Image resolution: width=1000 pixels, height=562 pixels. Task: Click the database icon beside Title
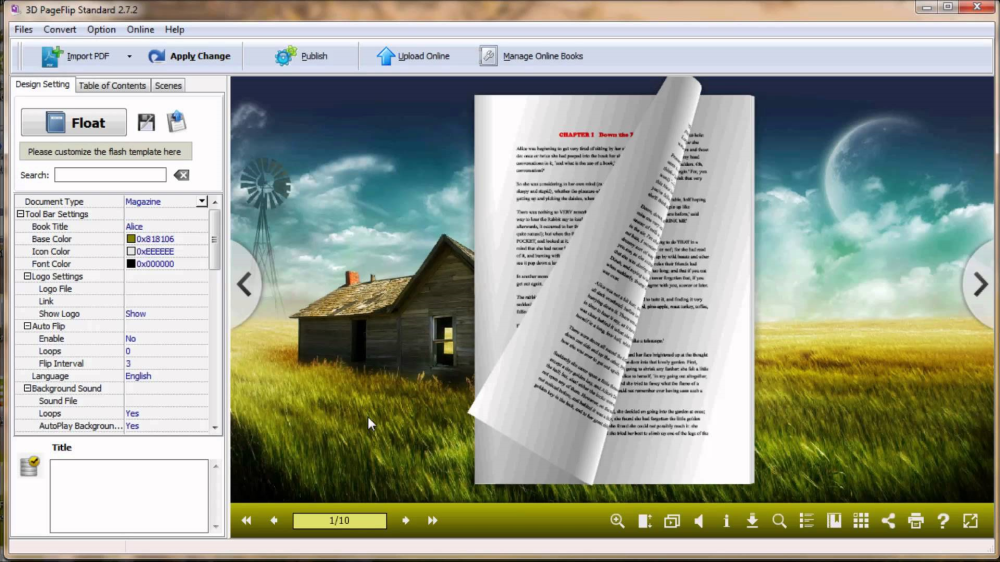(29, 466)
